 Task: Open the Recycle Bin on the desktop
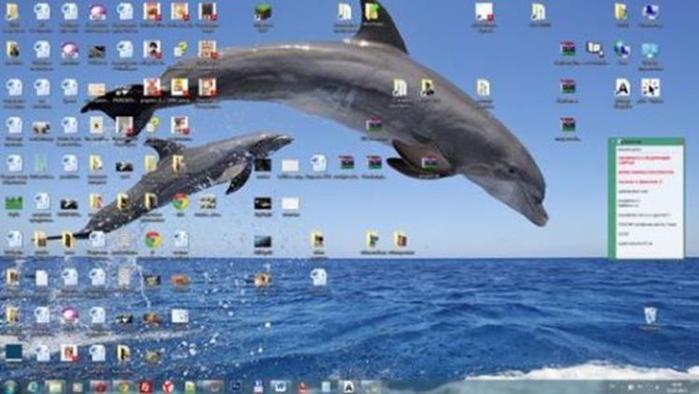[650, 316]
